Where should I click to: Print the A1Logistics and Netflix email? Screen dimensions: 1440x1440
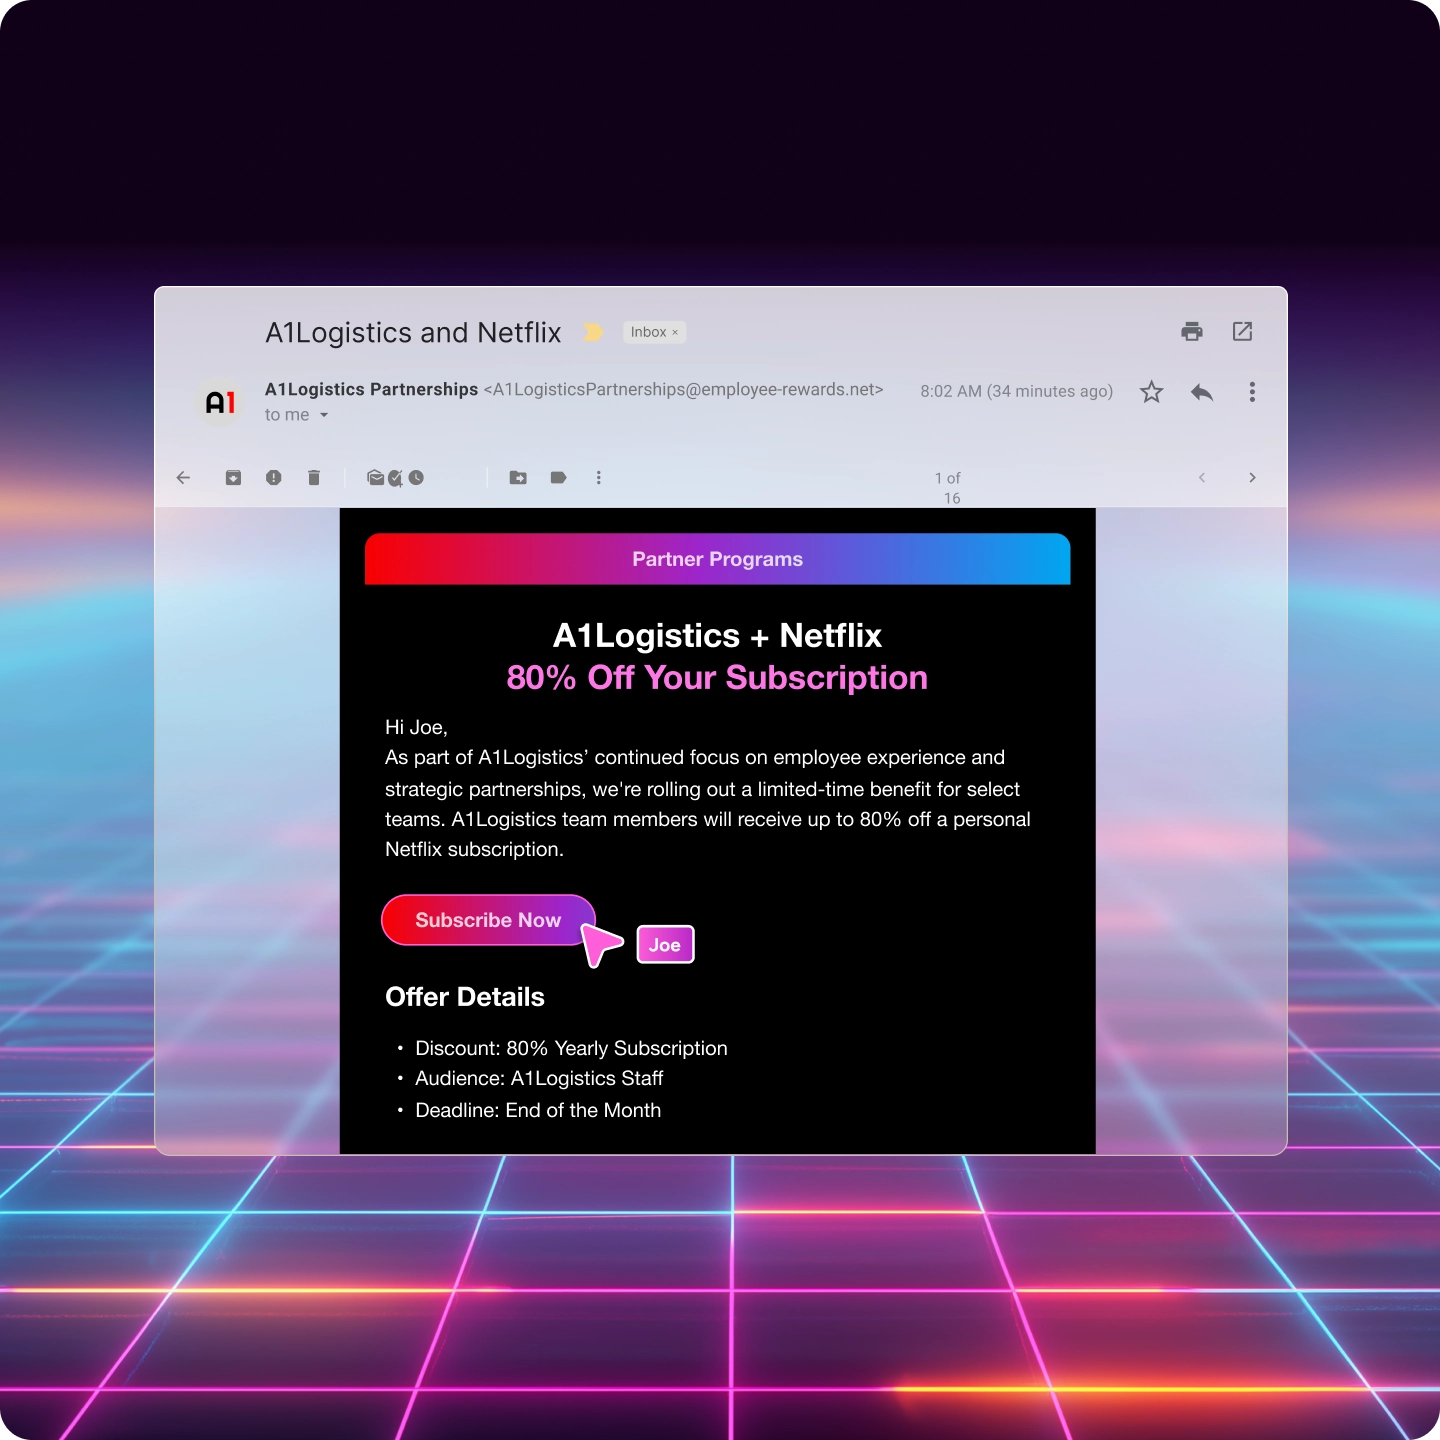1192,332
